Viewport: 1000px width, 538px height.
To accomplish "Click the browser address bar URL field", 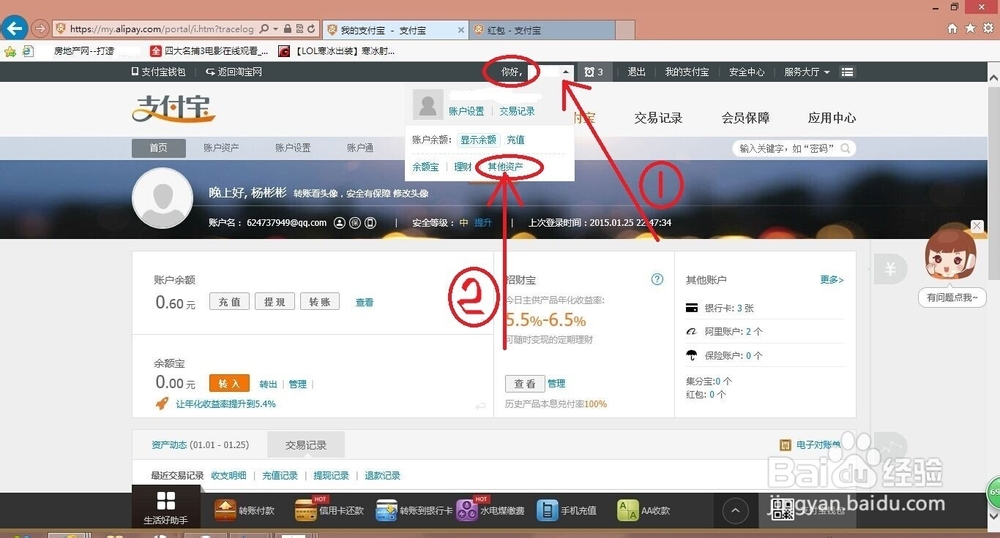I will click(x=161, y=29).
